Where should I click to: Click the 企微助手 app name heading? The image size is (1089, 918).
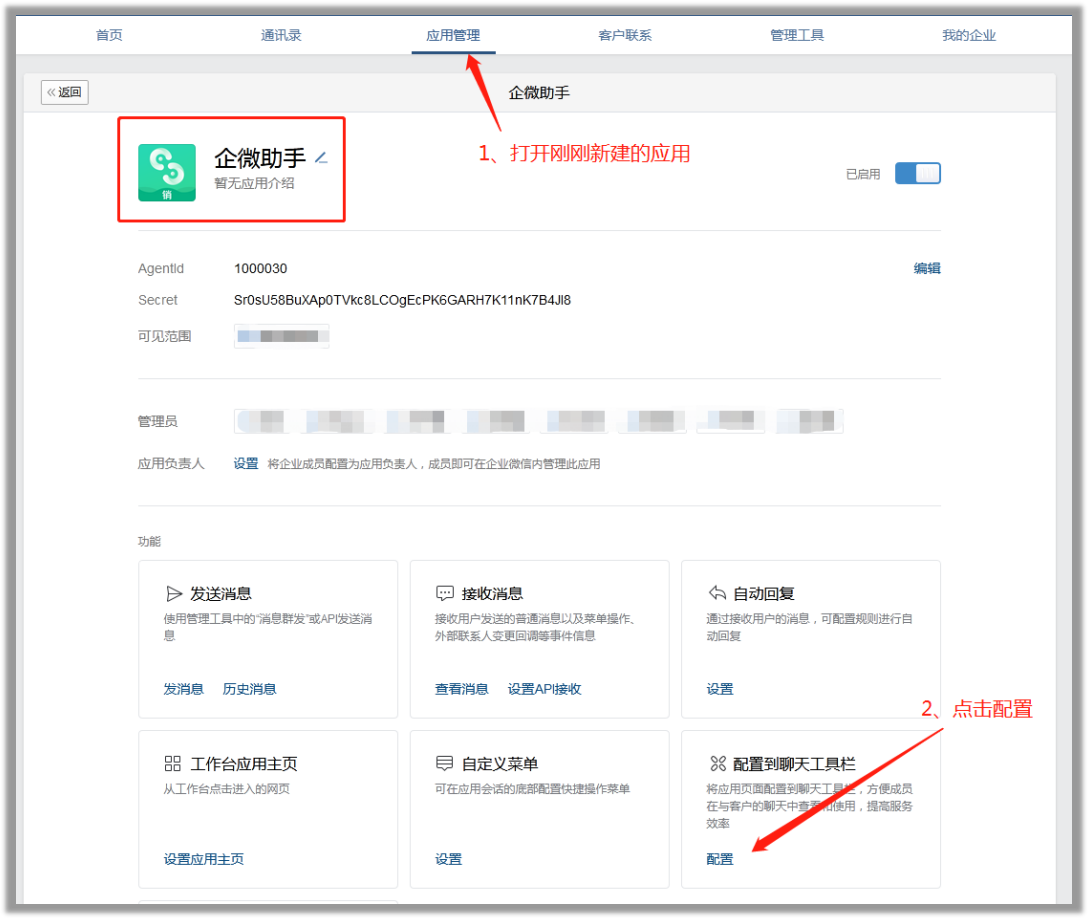tap(260, 158)
